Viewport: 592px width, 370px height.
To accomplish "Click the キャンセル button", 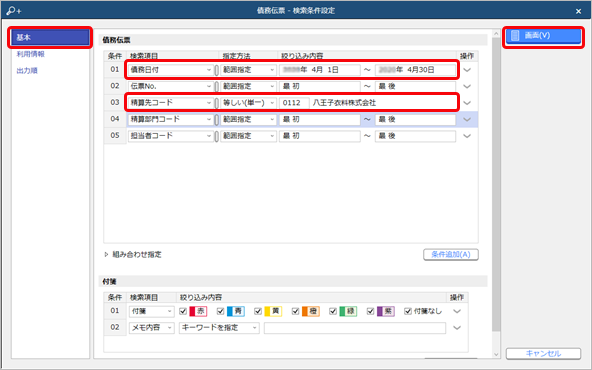I will pyautogui.click(x=543, y=353).
